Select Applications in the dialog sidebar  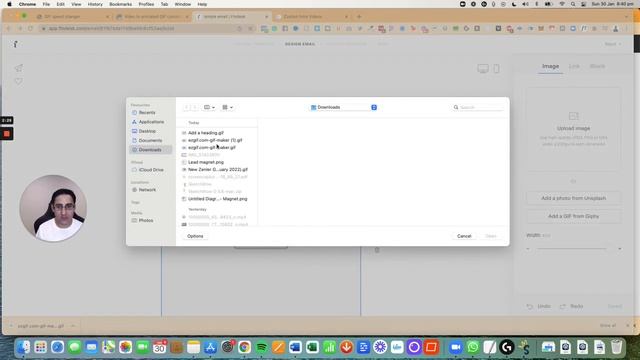(151, 122)
